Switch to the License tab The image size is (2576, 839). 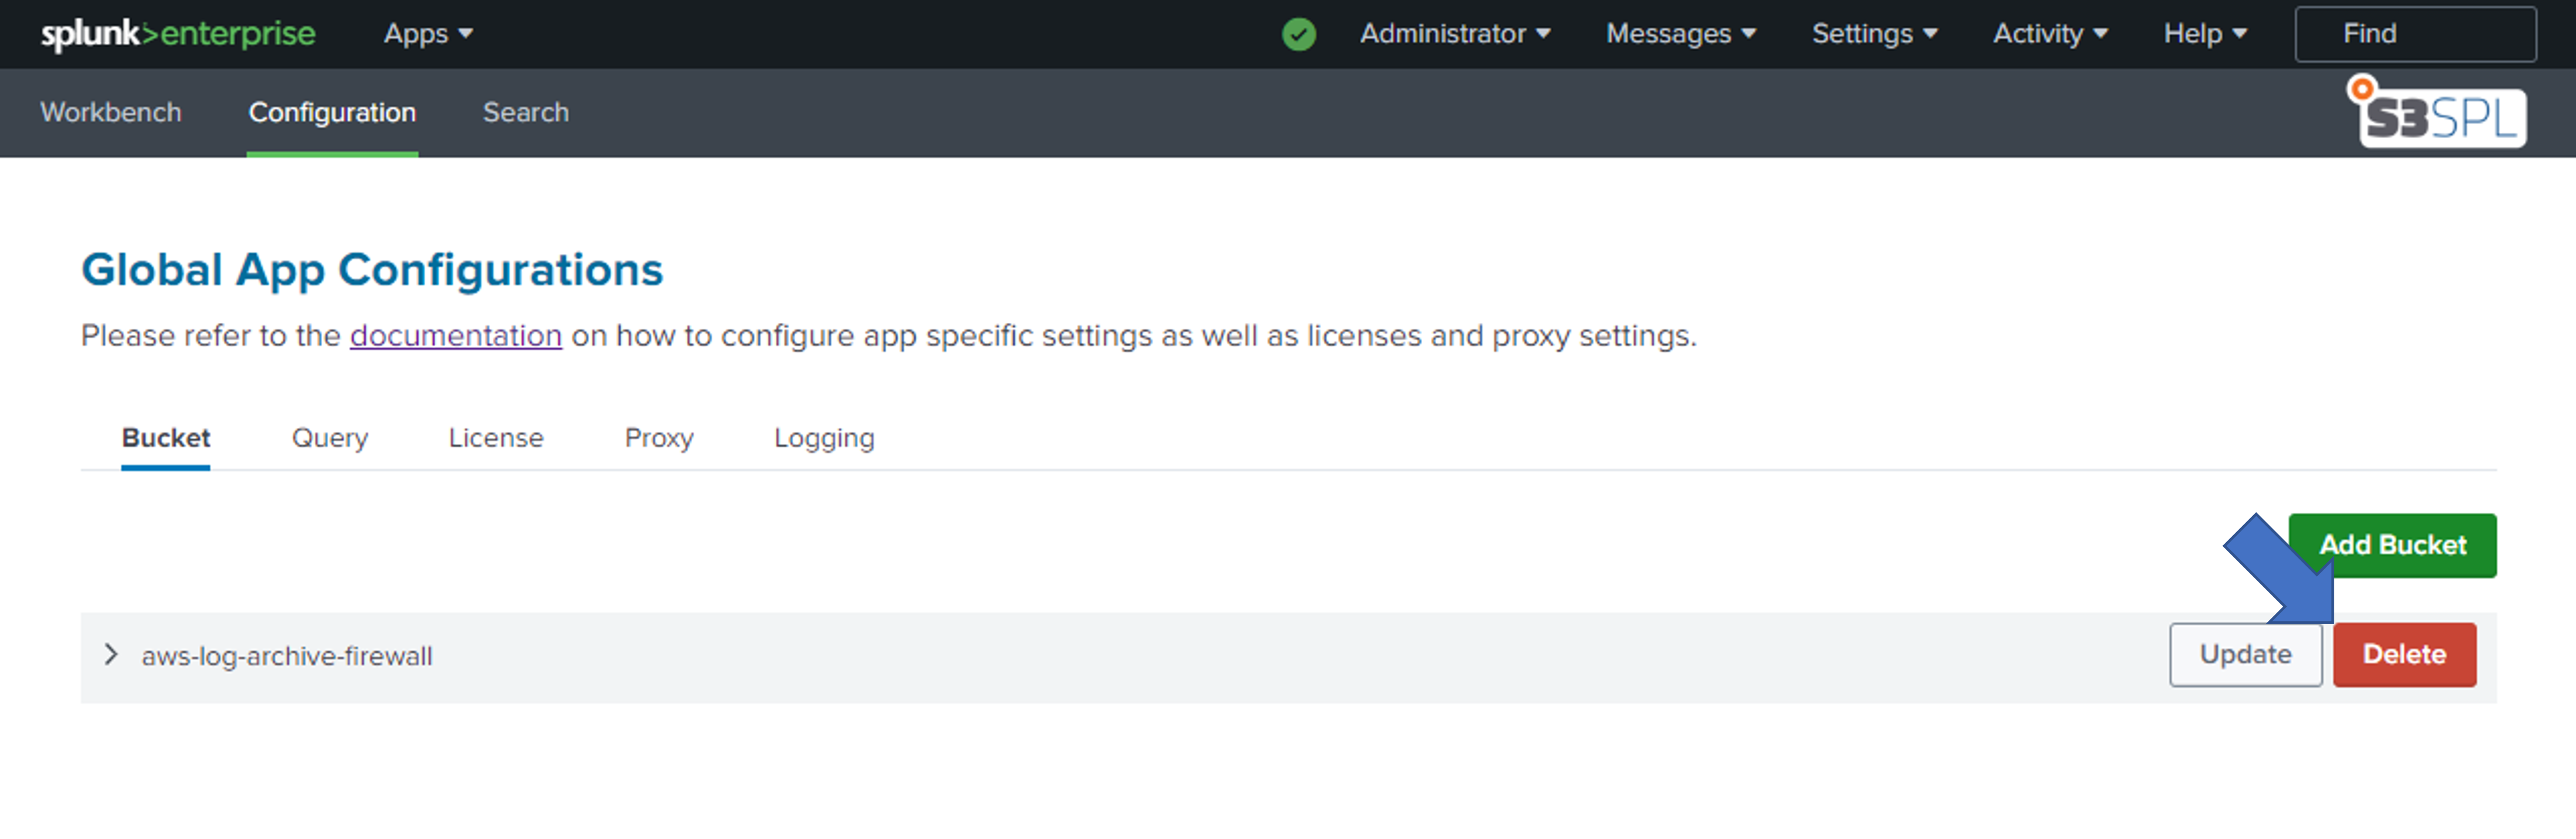(x=496, y=438)
